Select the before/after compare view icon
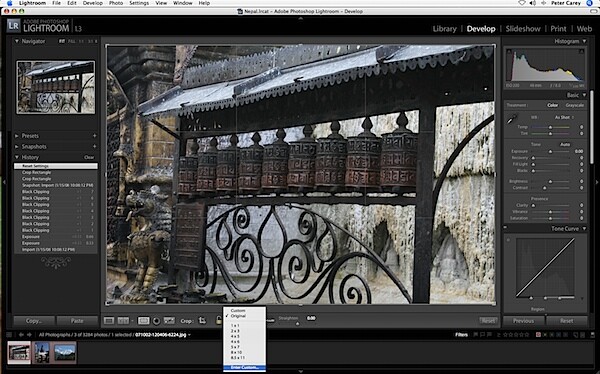Screen dimensions: 600x374 (123, 321)
